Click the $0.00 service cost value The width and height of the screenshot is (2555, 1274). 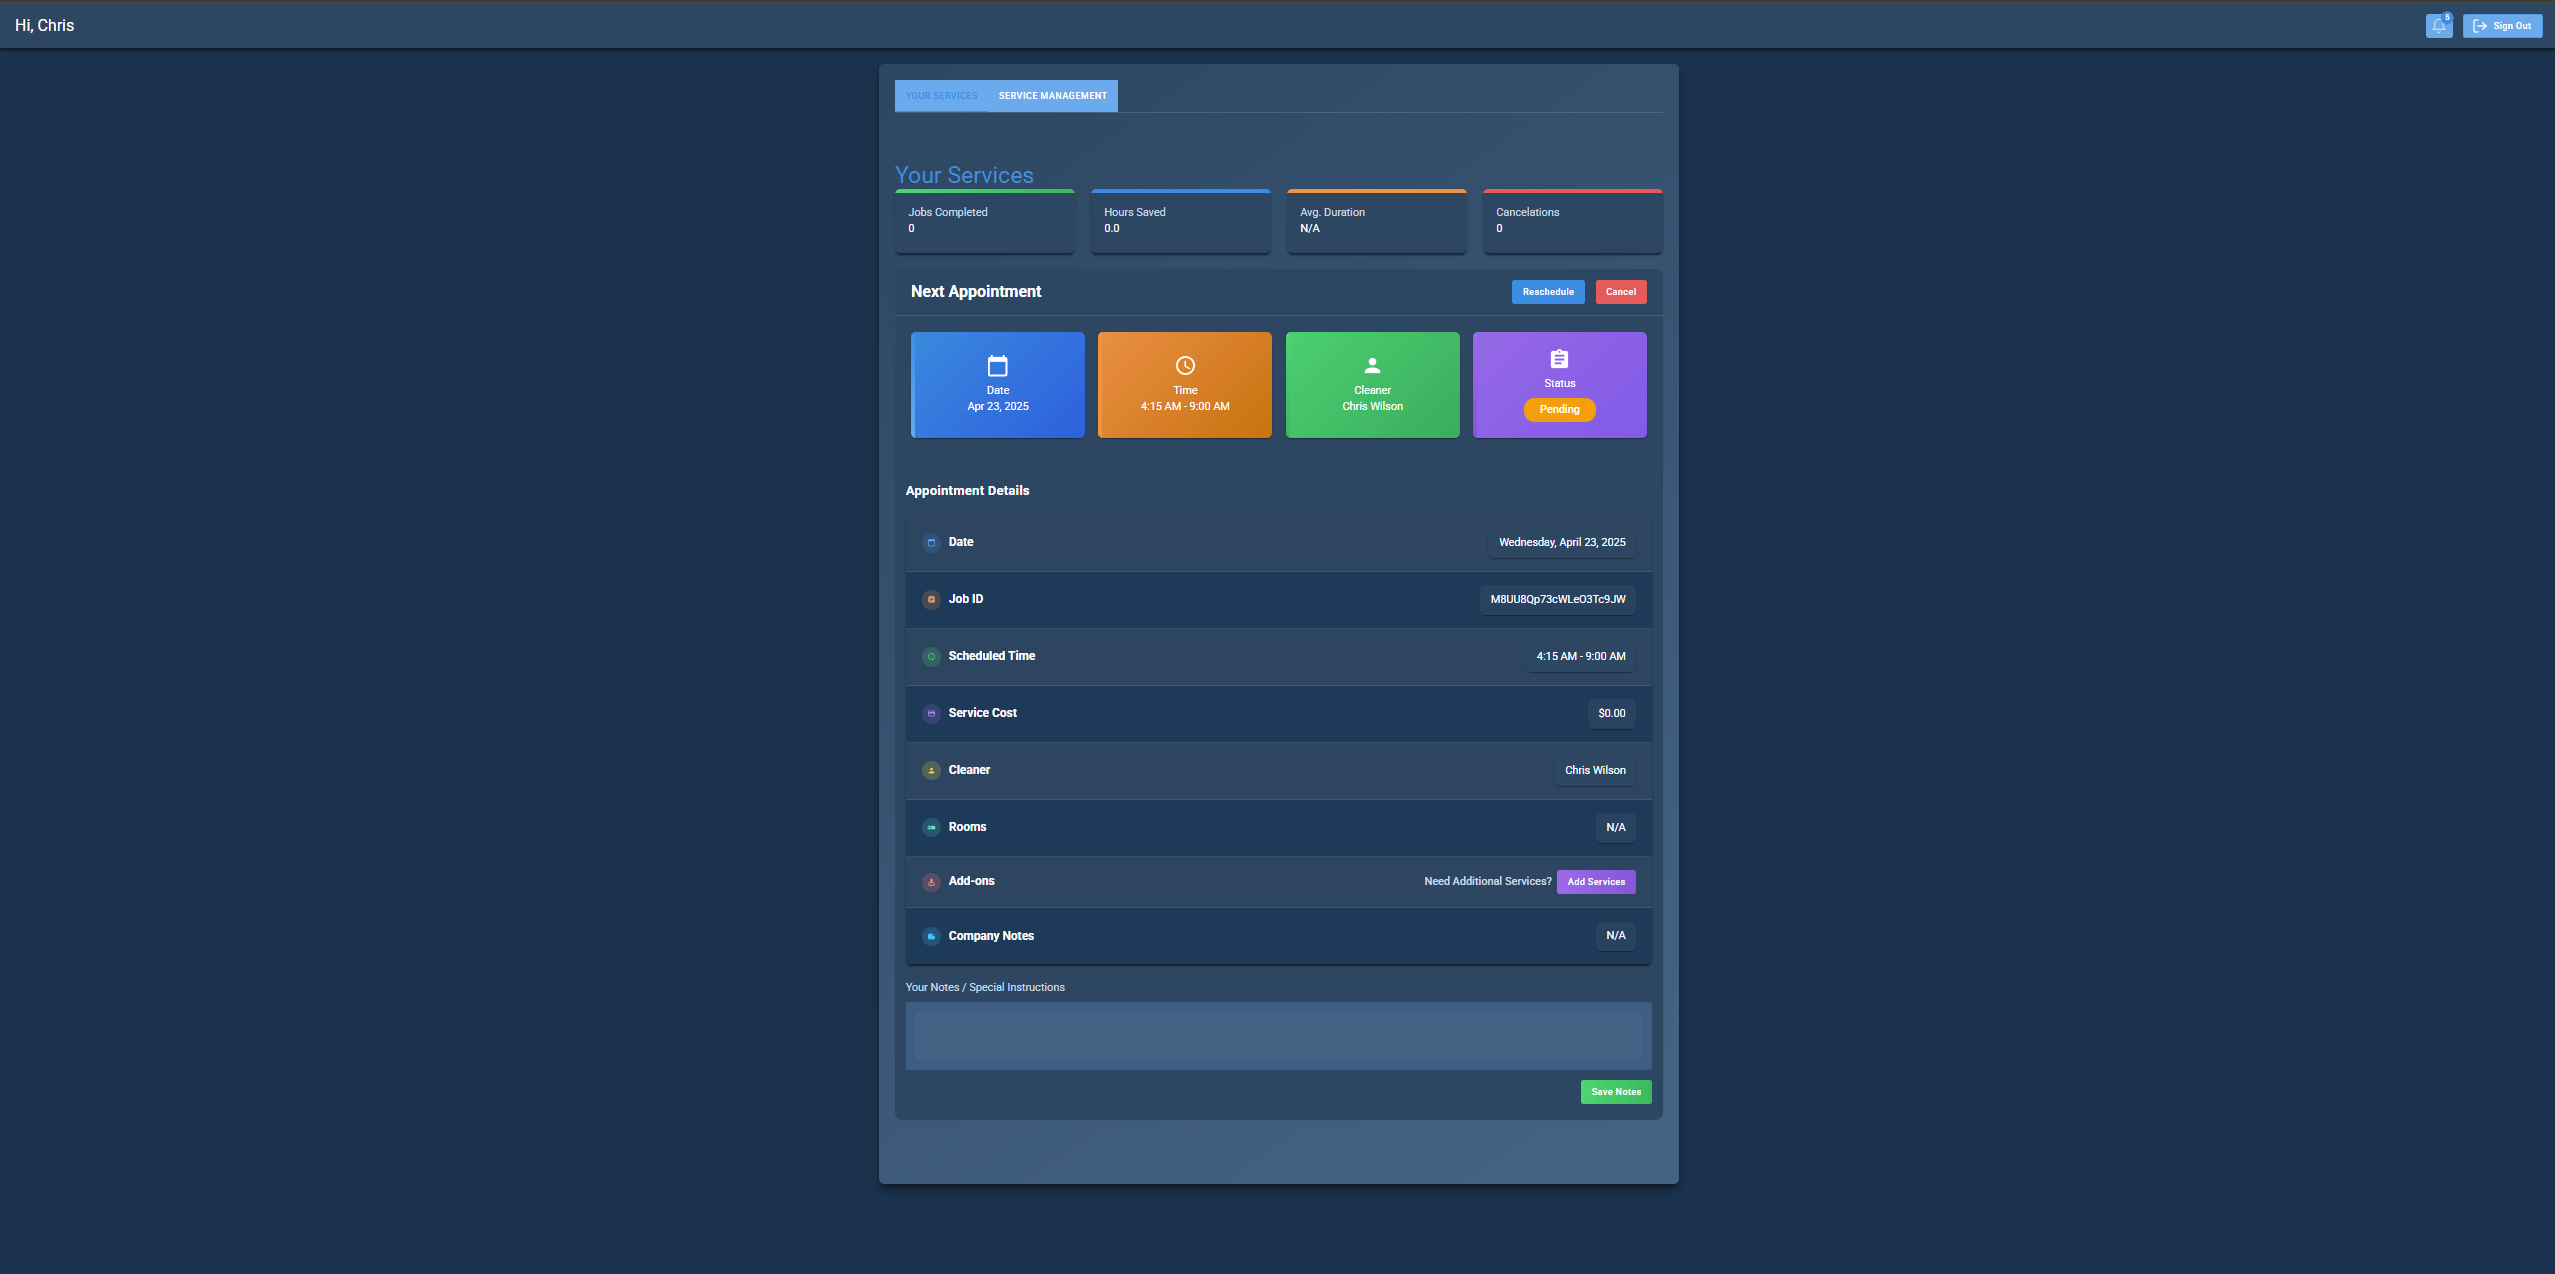pyautogui.click(x=1611, y=714)
